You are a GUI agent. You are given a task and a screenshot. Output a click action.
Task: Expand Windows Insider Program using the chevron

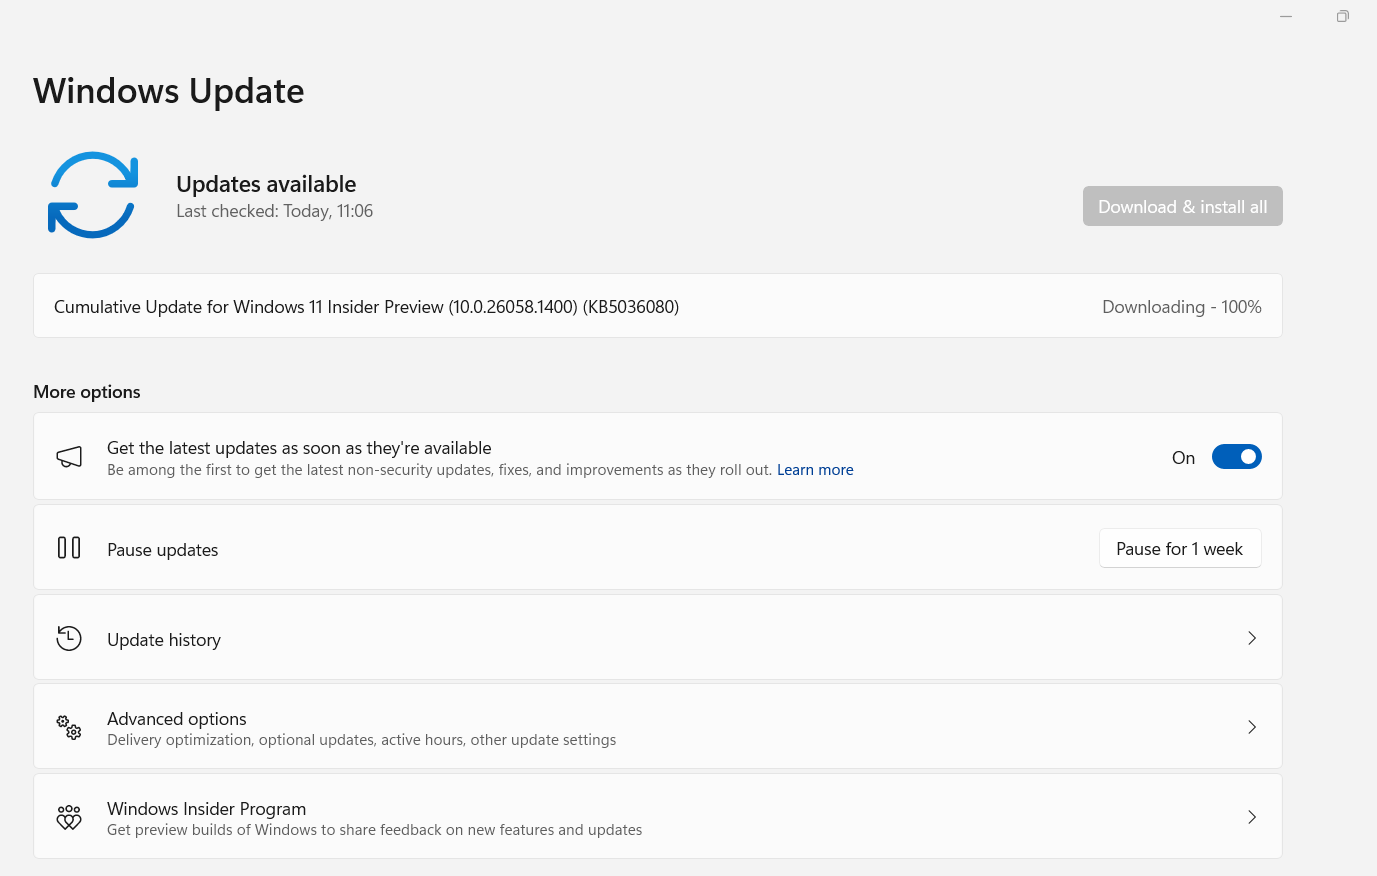coord(1252,817)
